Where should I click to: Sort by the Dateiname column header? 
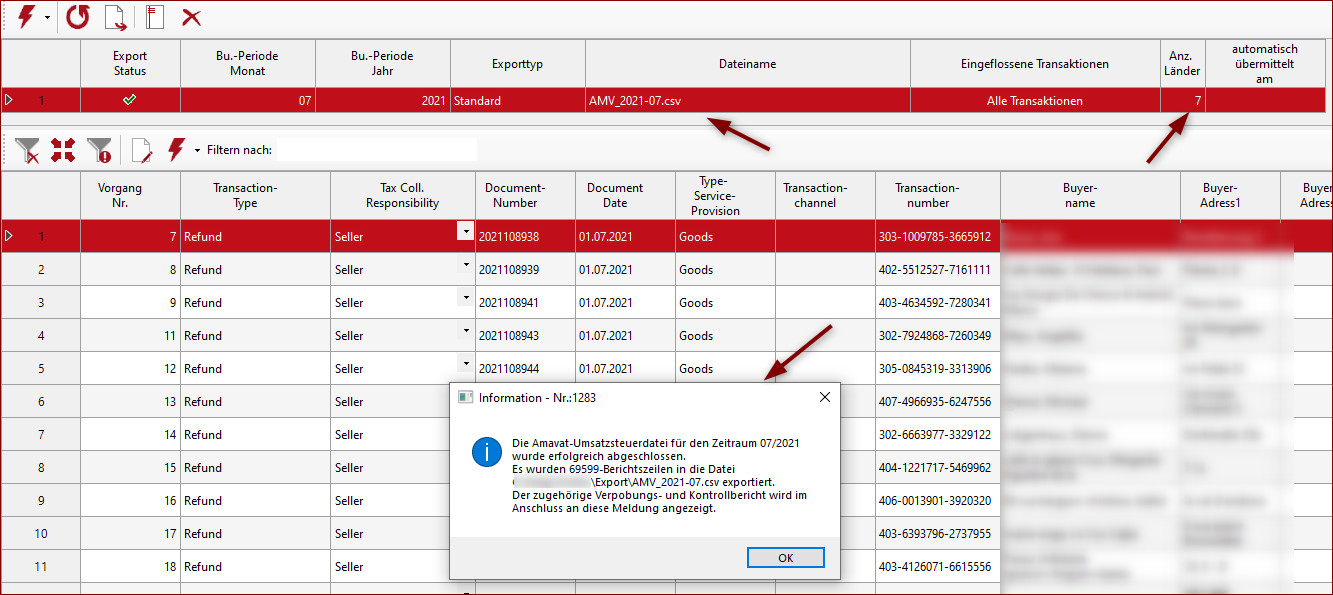click(x=747, y=64)
